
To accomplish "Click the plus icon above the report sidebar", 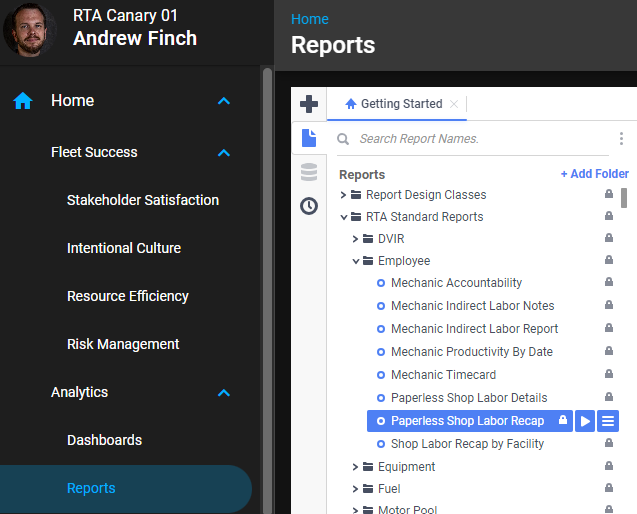I will [x=309, y=104].
